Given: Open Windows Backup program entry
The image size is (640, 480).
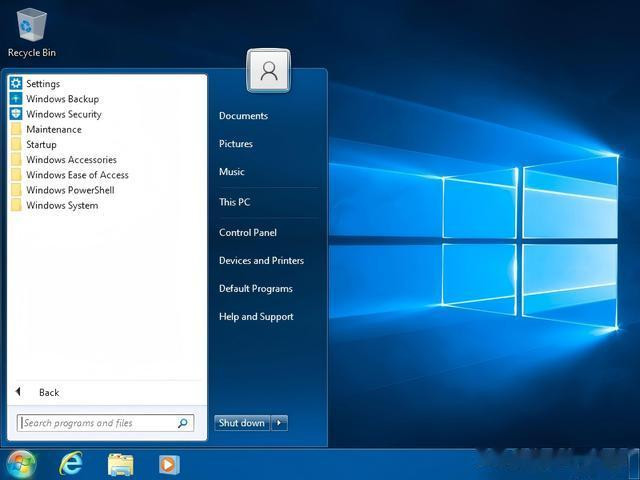Looking at the screenshot, I should pyautogui.click(x=54, y=99).
